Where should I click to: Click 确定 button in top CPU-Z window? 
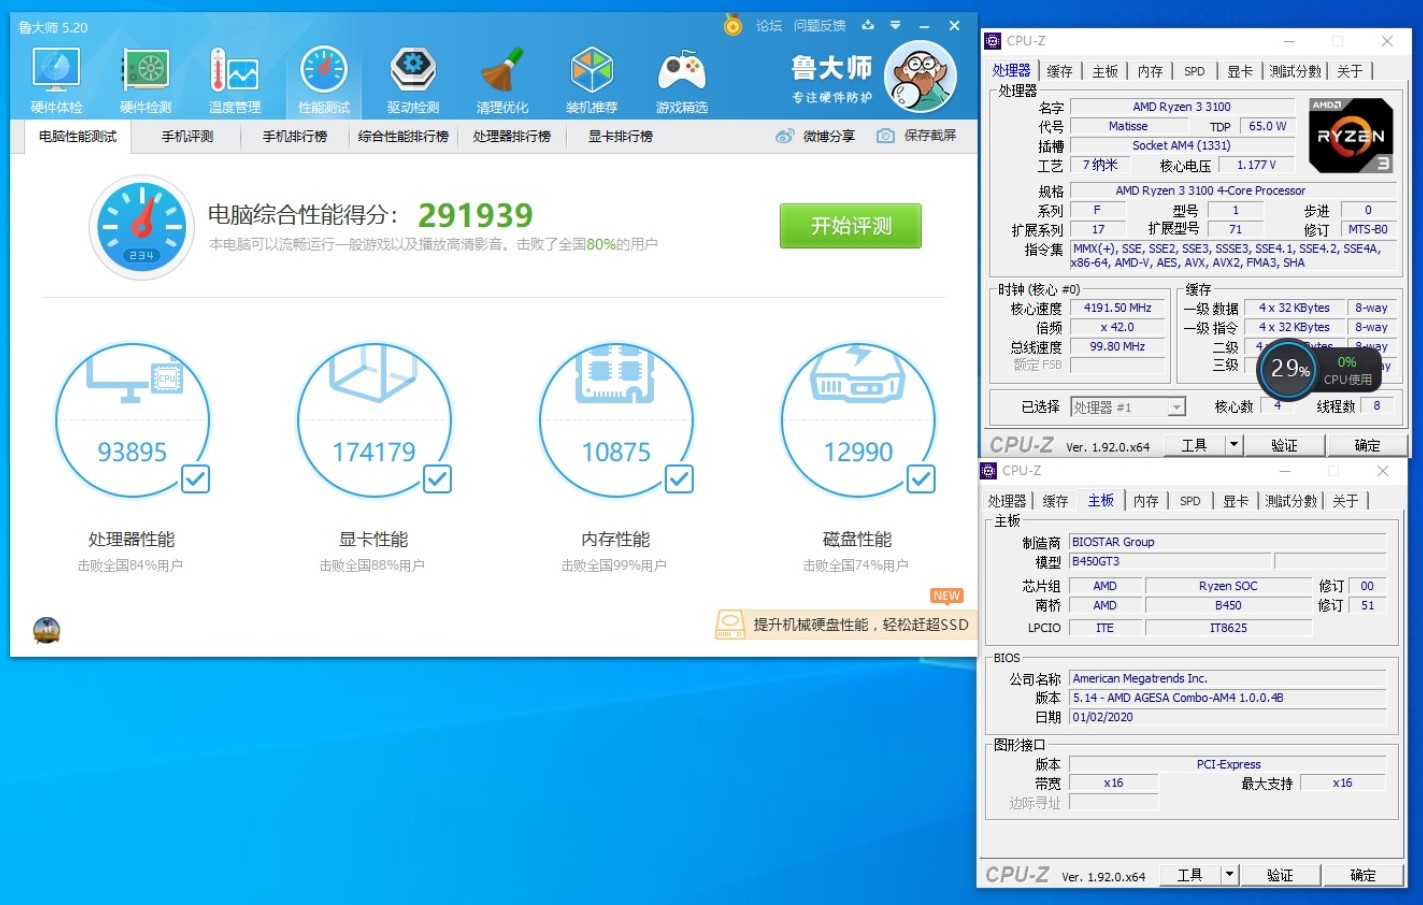pyautogui.click(x=1367, y=445)
